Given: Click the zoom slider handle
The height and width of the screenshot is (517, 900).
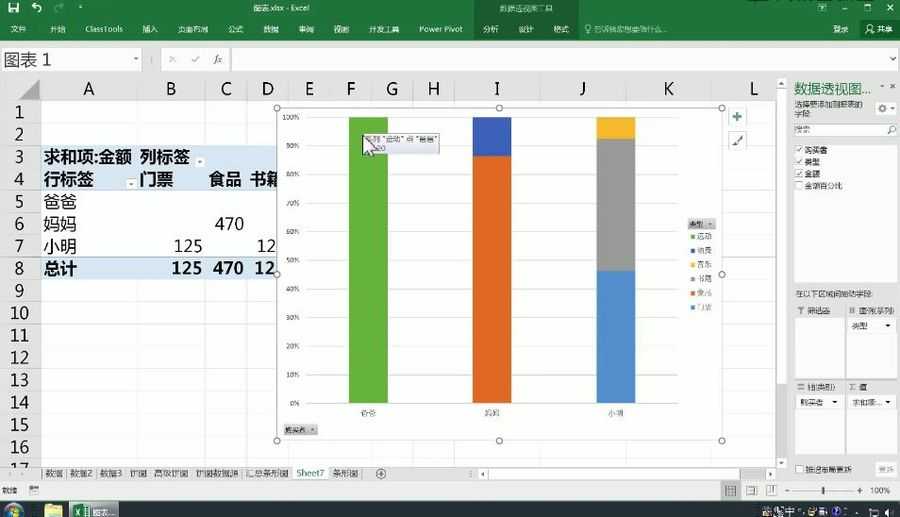Looking at the screenshot, I should (823, 491).
